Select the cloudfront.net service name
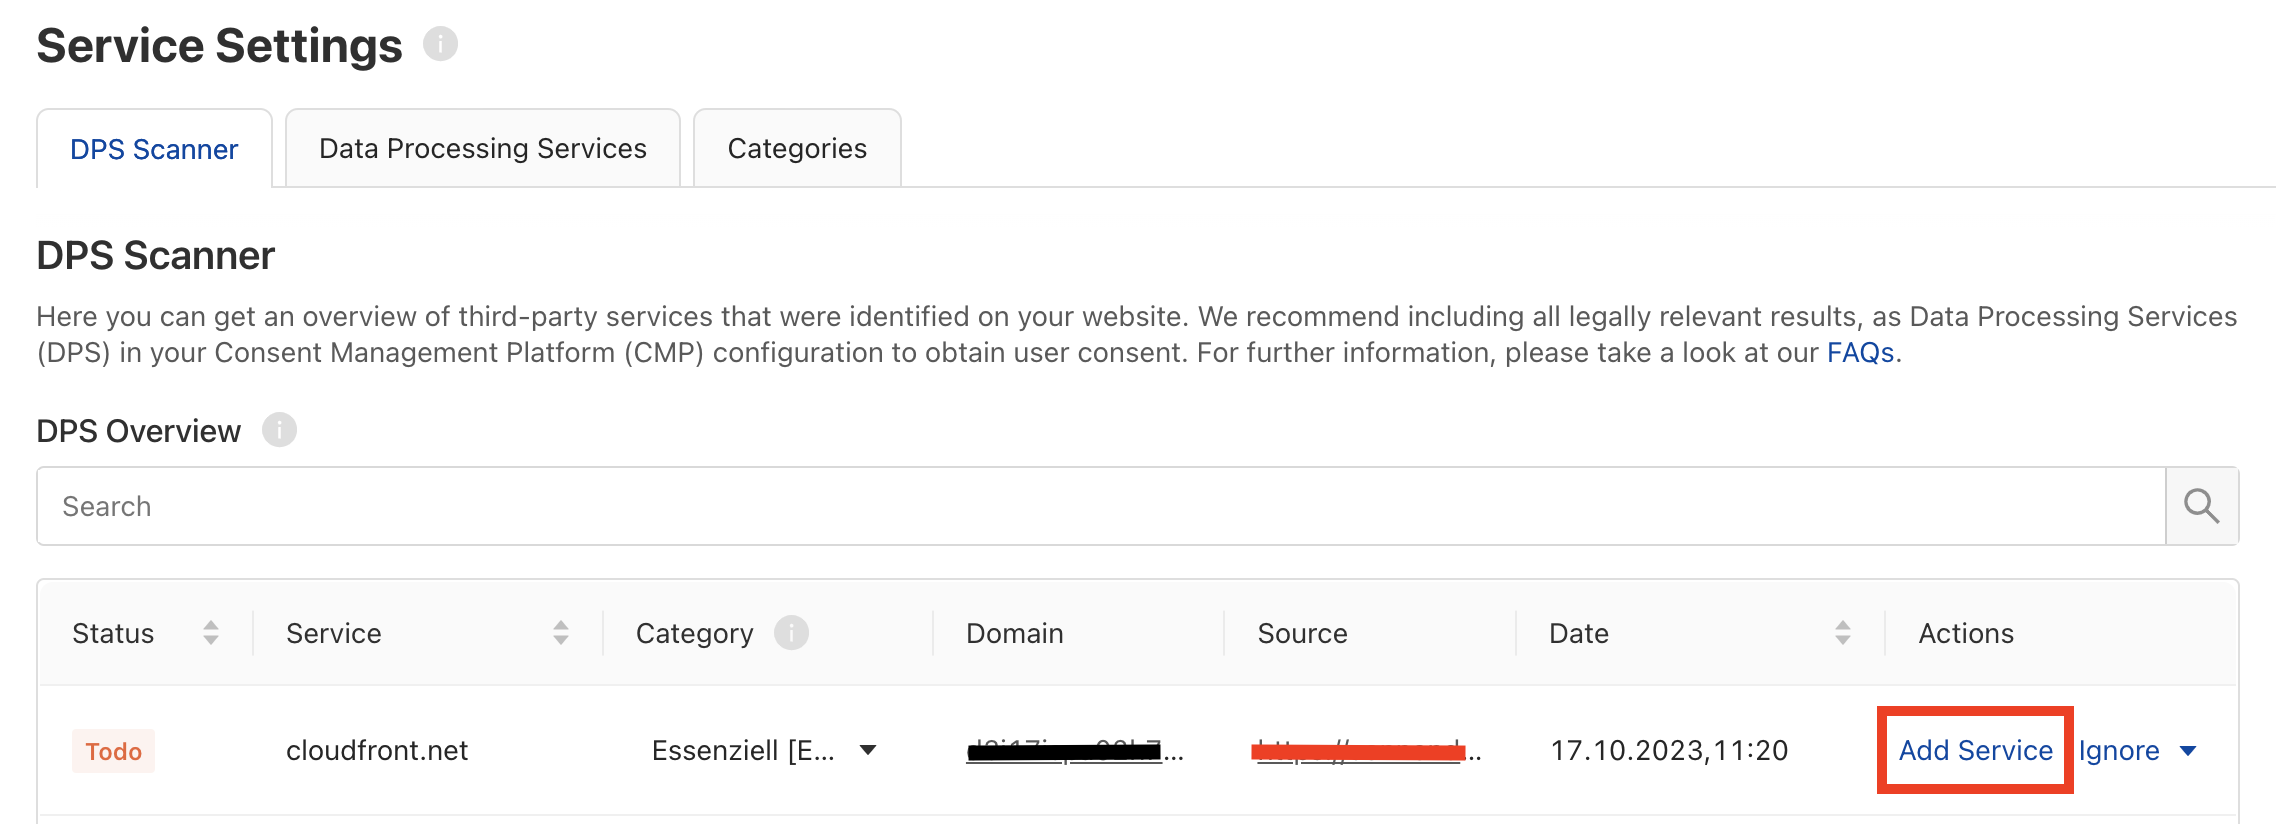Image resolution: width=2276 pixels, height=824 pixels. [376, 750]
